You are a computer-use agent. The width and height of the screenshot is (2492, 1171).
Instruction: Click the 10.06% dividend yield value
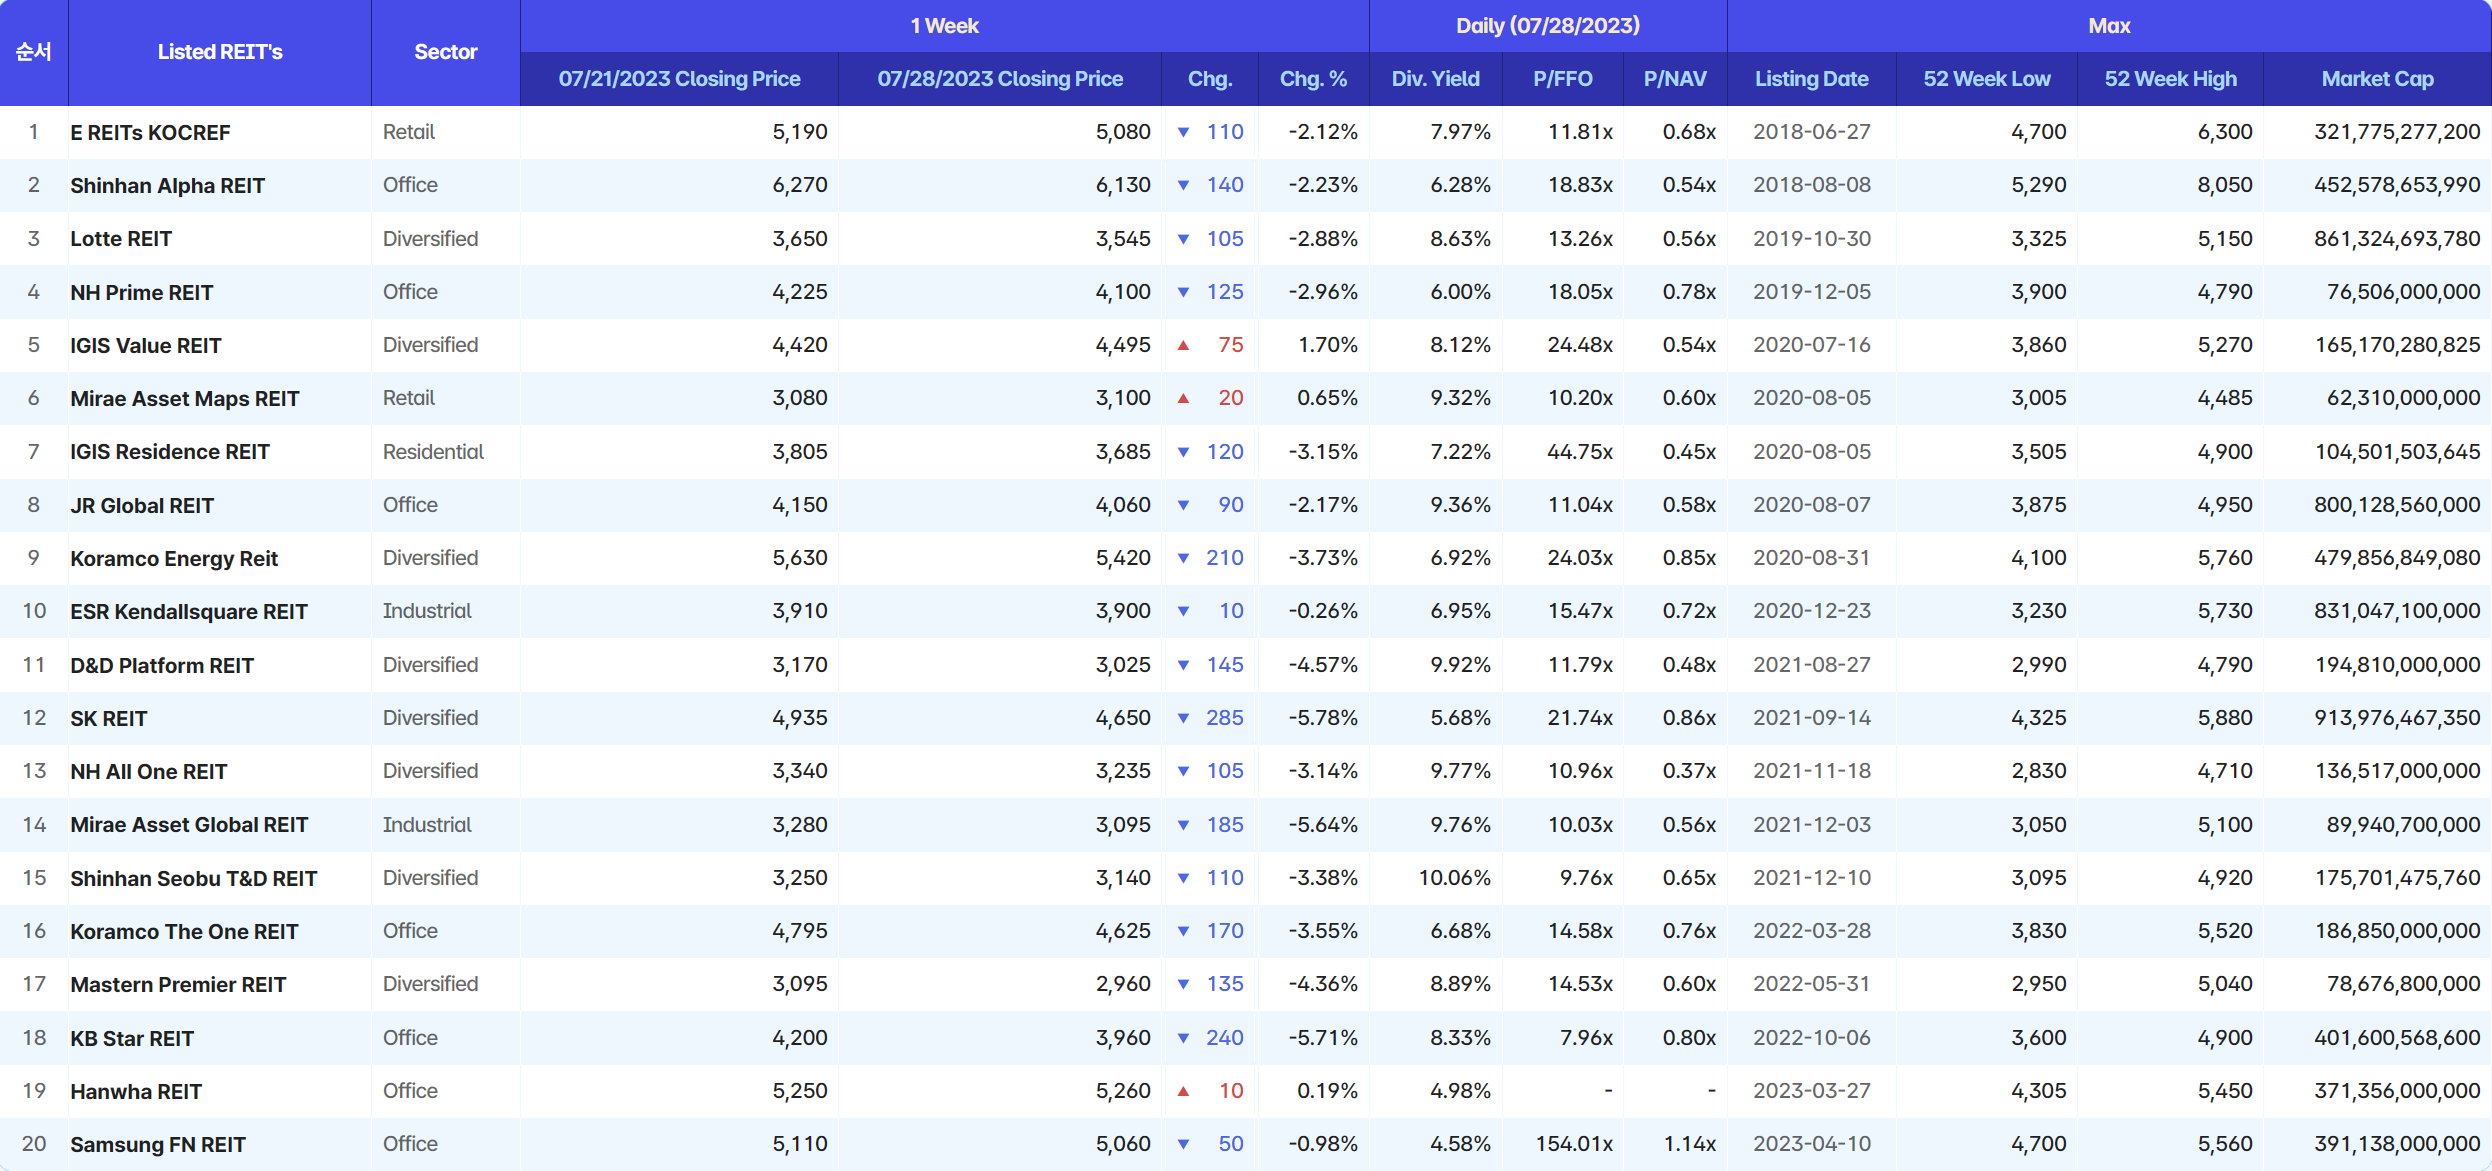[1454, 878]
